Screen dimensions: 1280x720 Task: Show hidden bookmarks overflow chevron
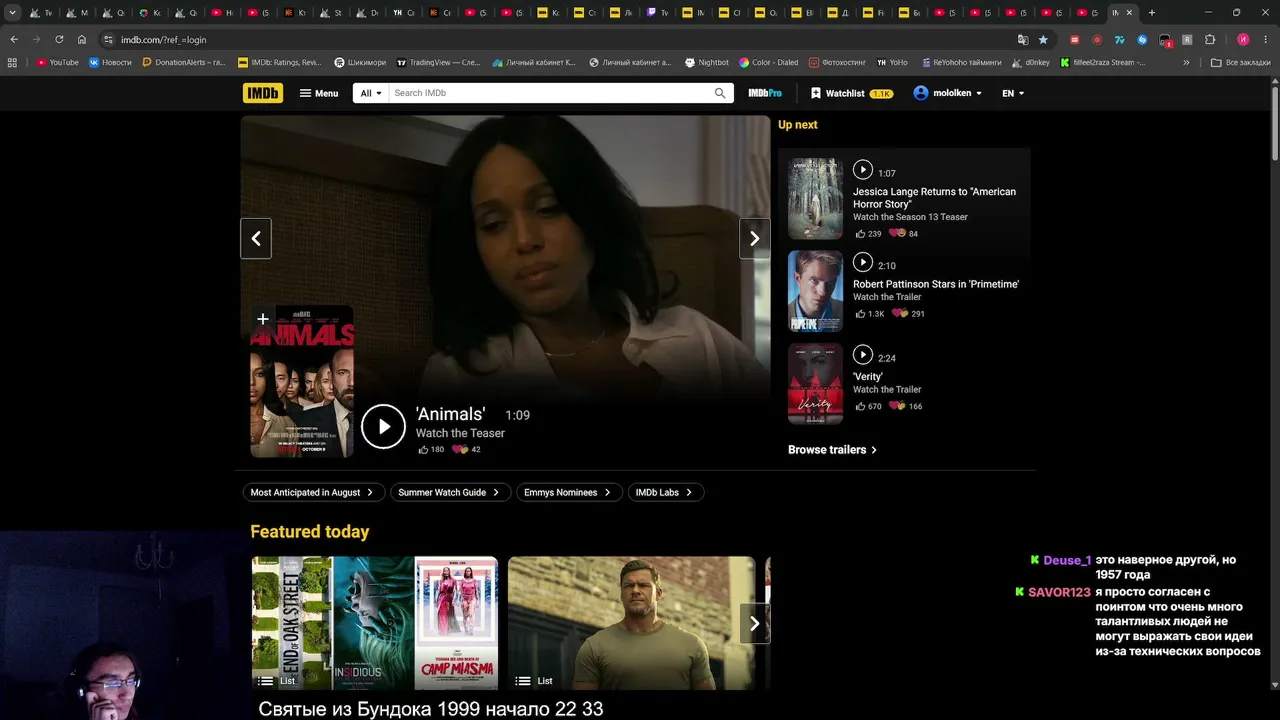pyautogui.click(x=1187, y=62)
